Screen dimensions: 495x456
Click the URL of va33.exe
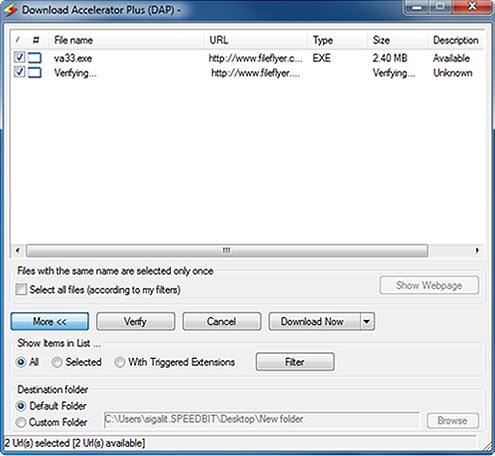[x=256, y=58]
